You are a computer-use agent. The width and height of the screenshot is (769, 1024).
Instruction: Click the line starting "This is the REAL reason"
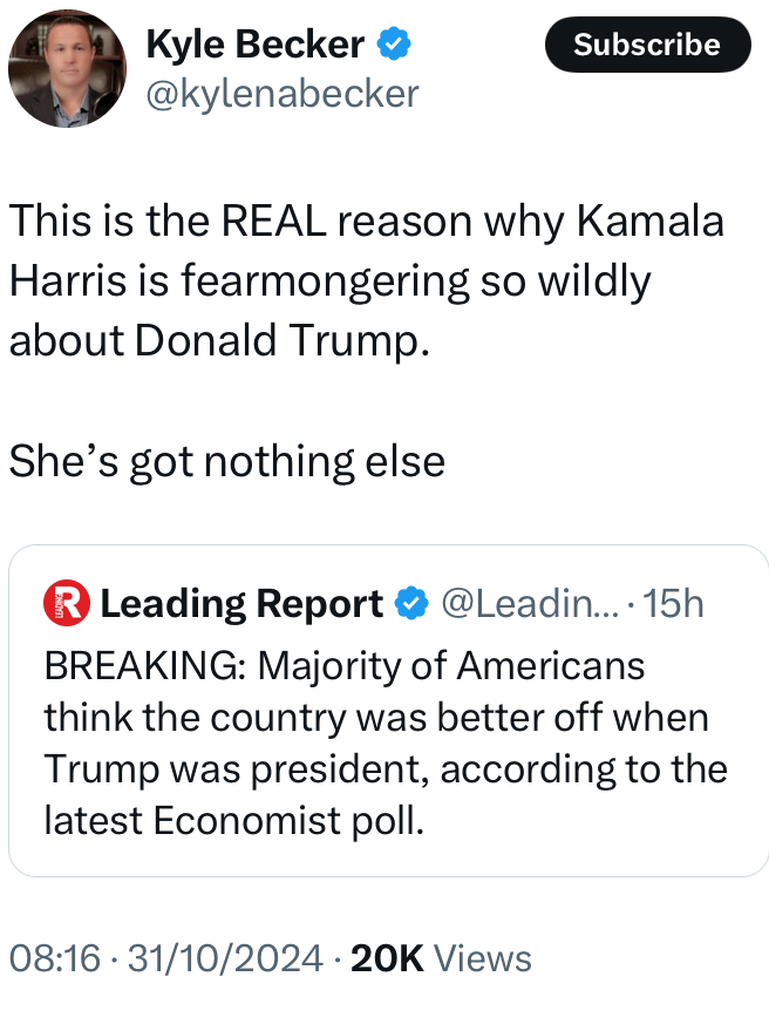366,222
